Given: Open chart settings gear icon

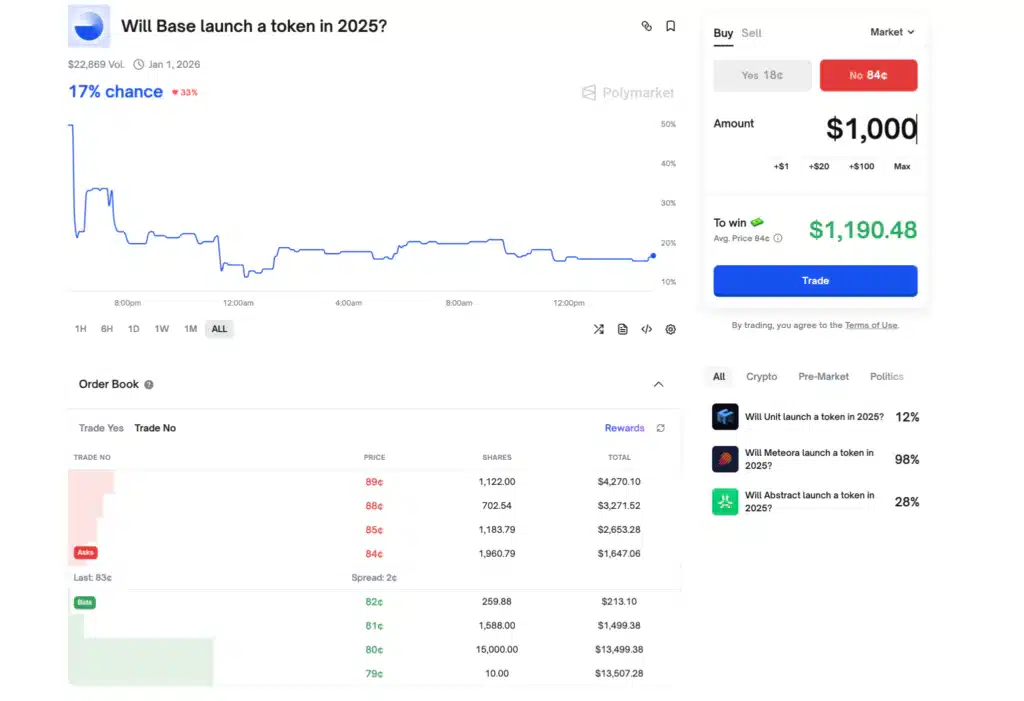Looking at the screenshot, I should [670, 329].
